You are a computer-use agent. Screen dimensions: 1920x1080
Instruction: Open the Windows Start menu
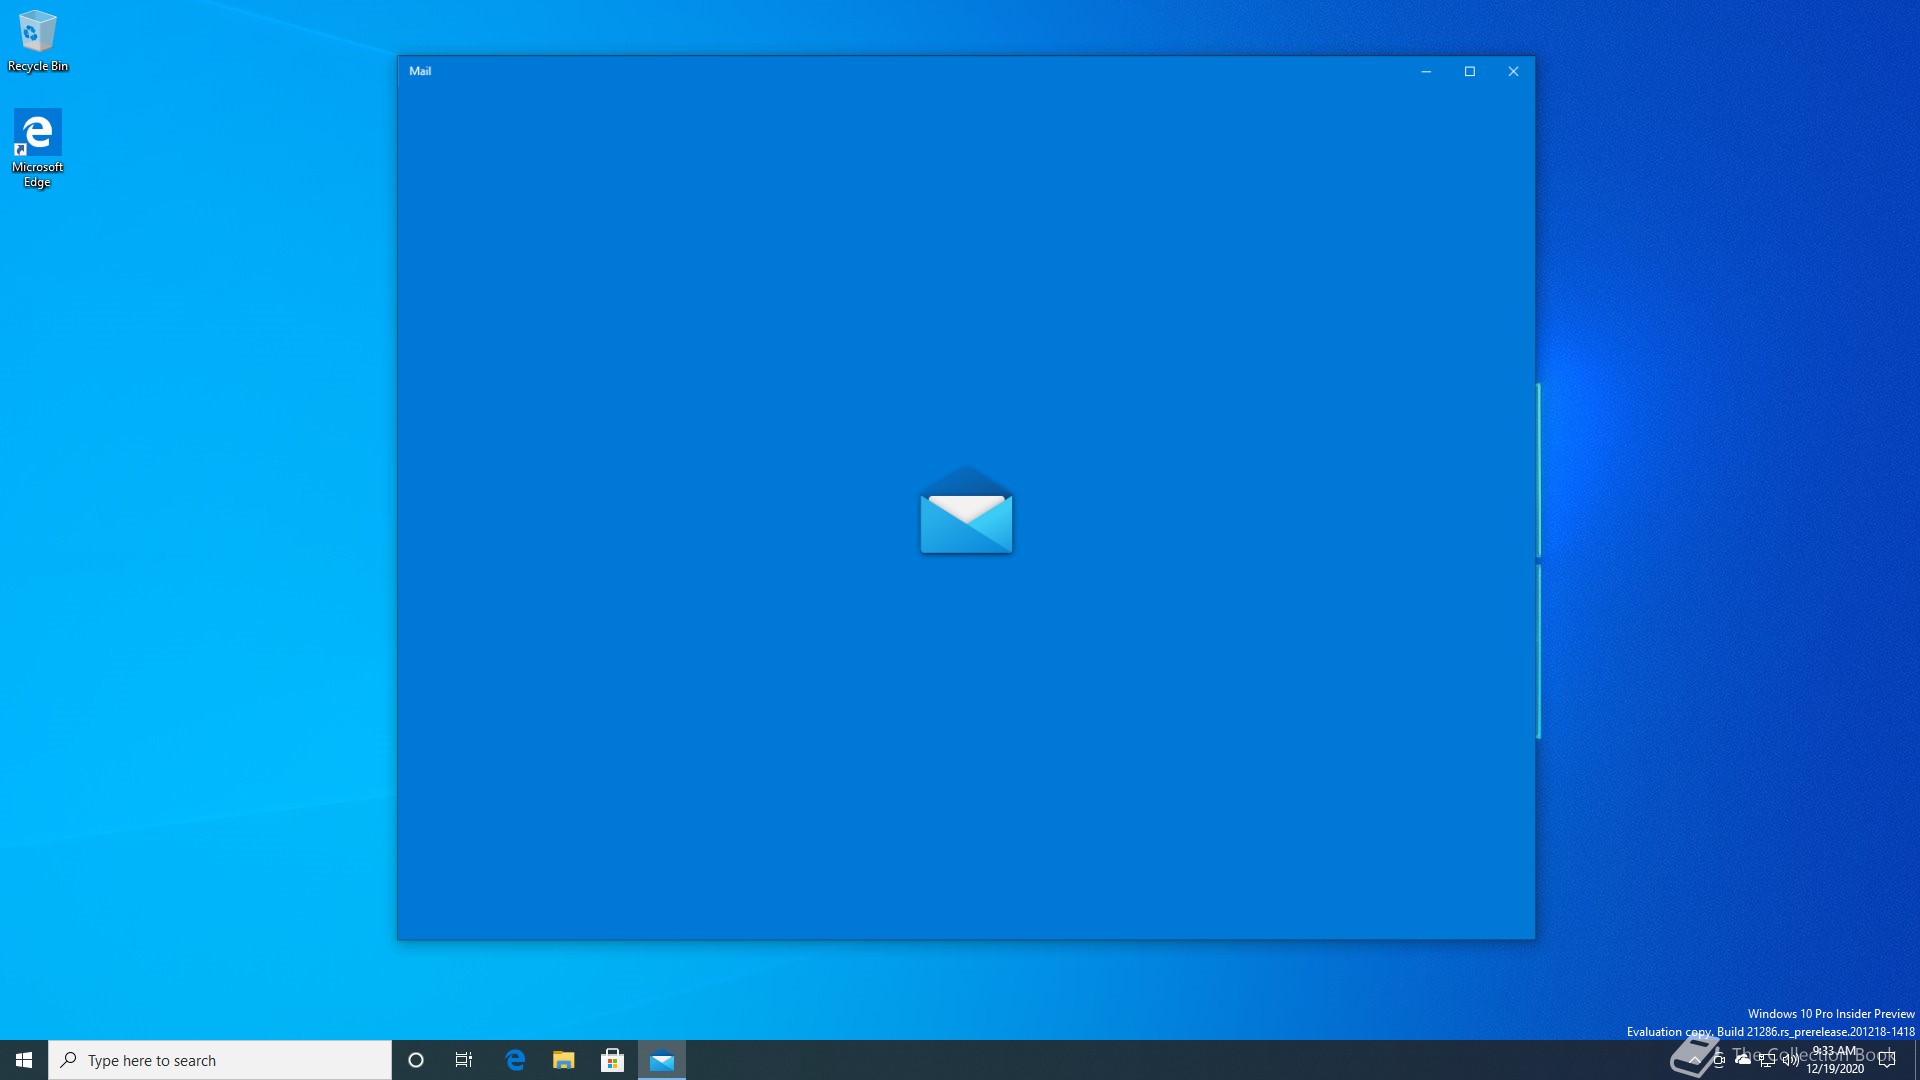point(24,1060)
